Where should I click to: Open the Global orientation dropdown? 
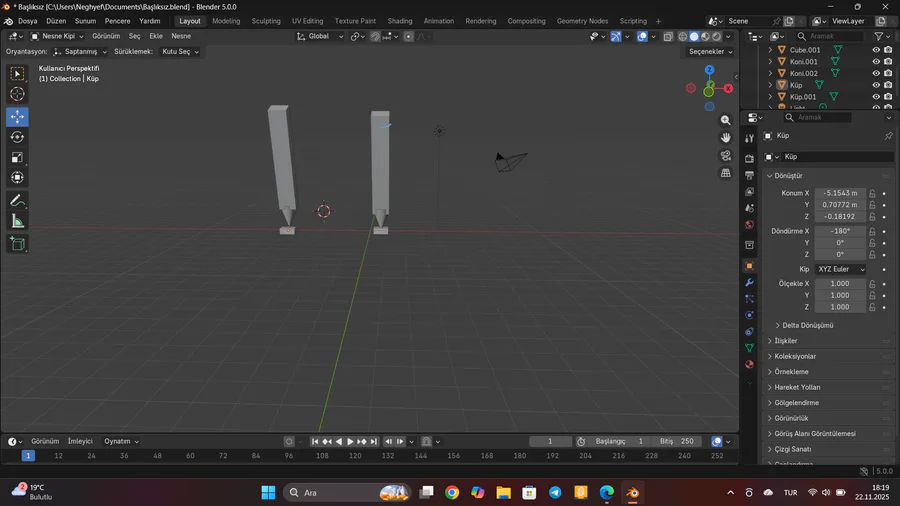click(x=320, y=36)
